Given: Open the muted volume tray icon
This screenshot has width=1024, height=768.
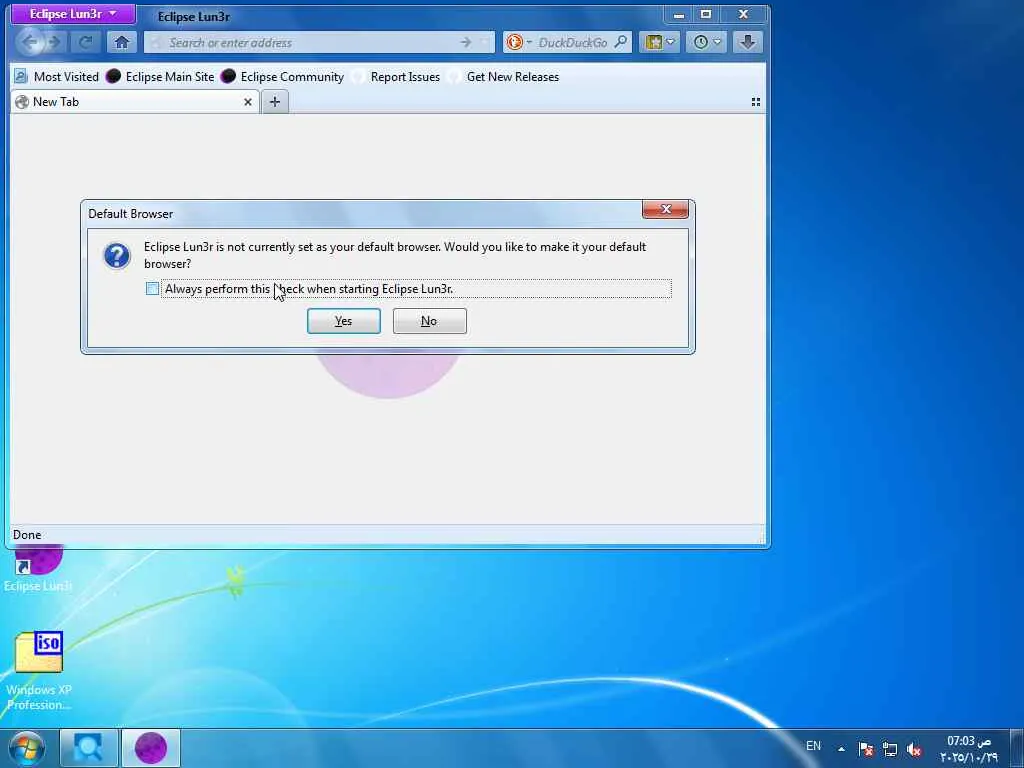Looking at the screenshot, I should click(x=914, y=749).
